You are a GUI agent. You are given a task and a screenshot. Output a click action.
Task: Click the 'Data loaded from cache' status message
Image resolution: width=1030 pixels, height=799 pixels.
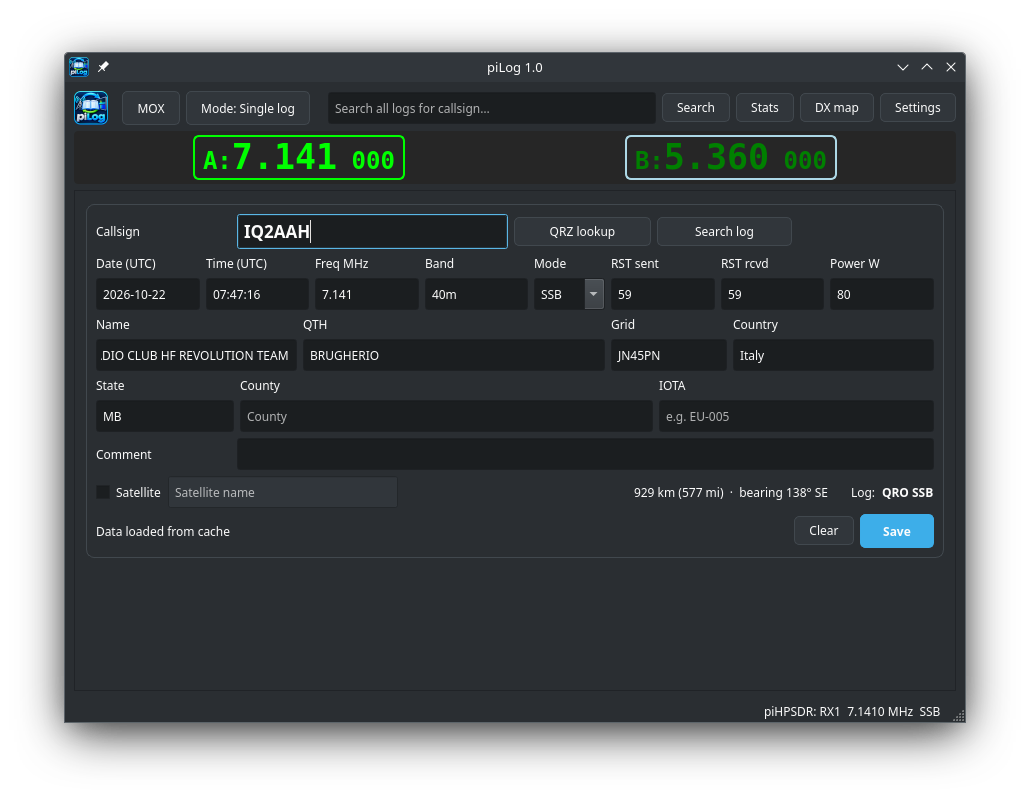click(x=163, y=532)
